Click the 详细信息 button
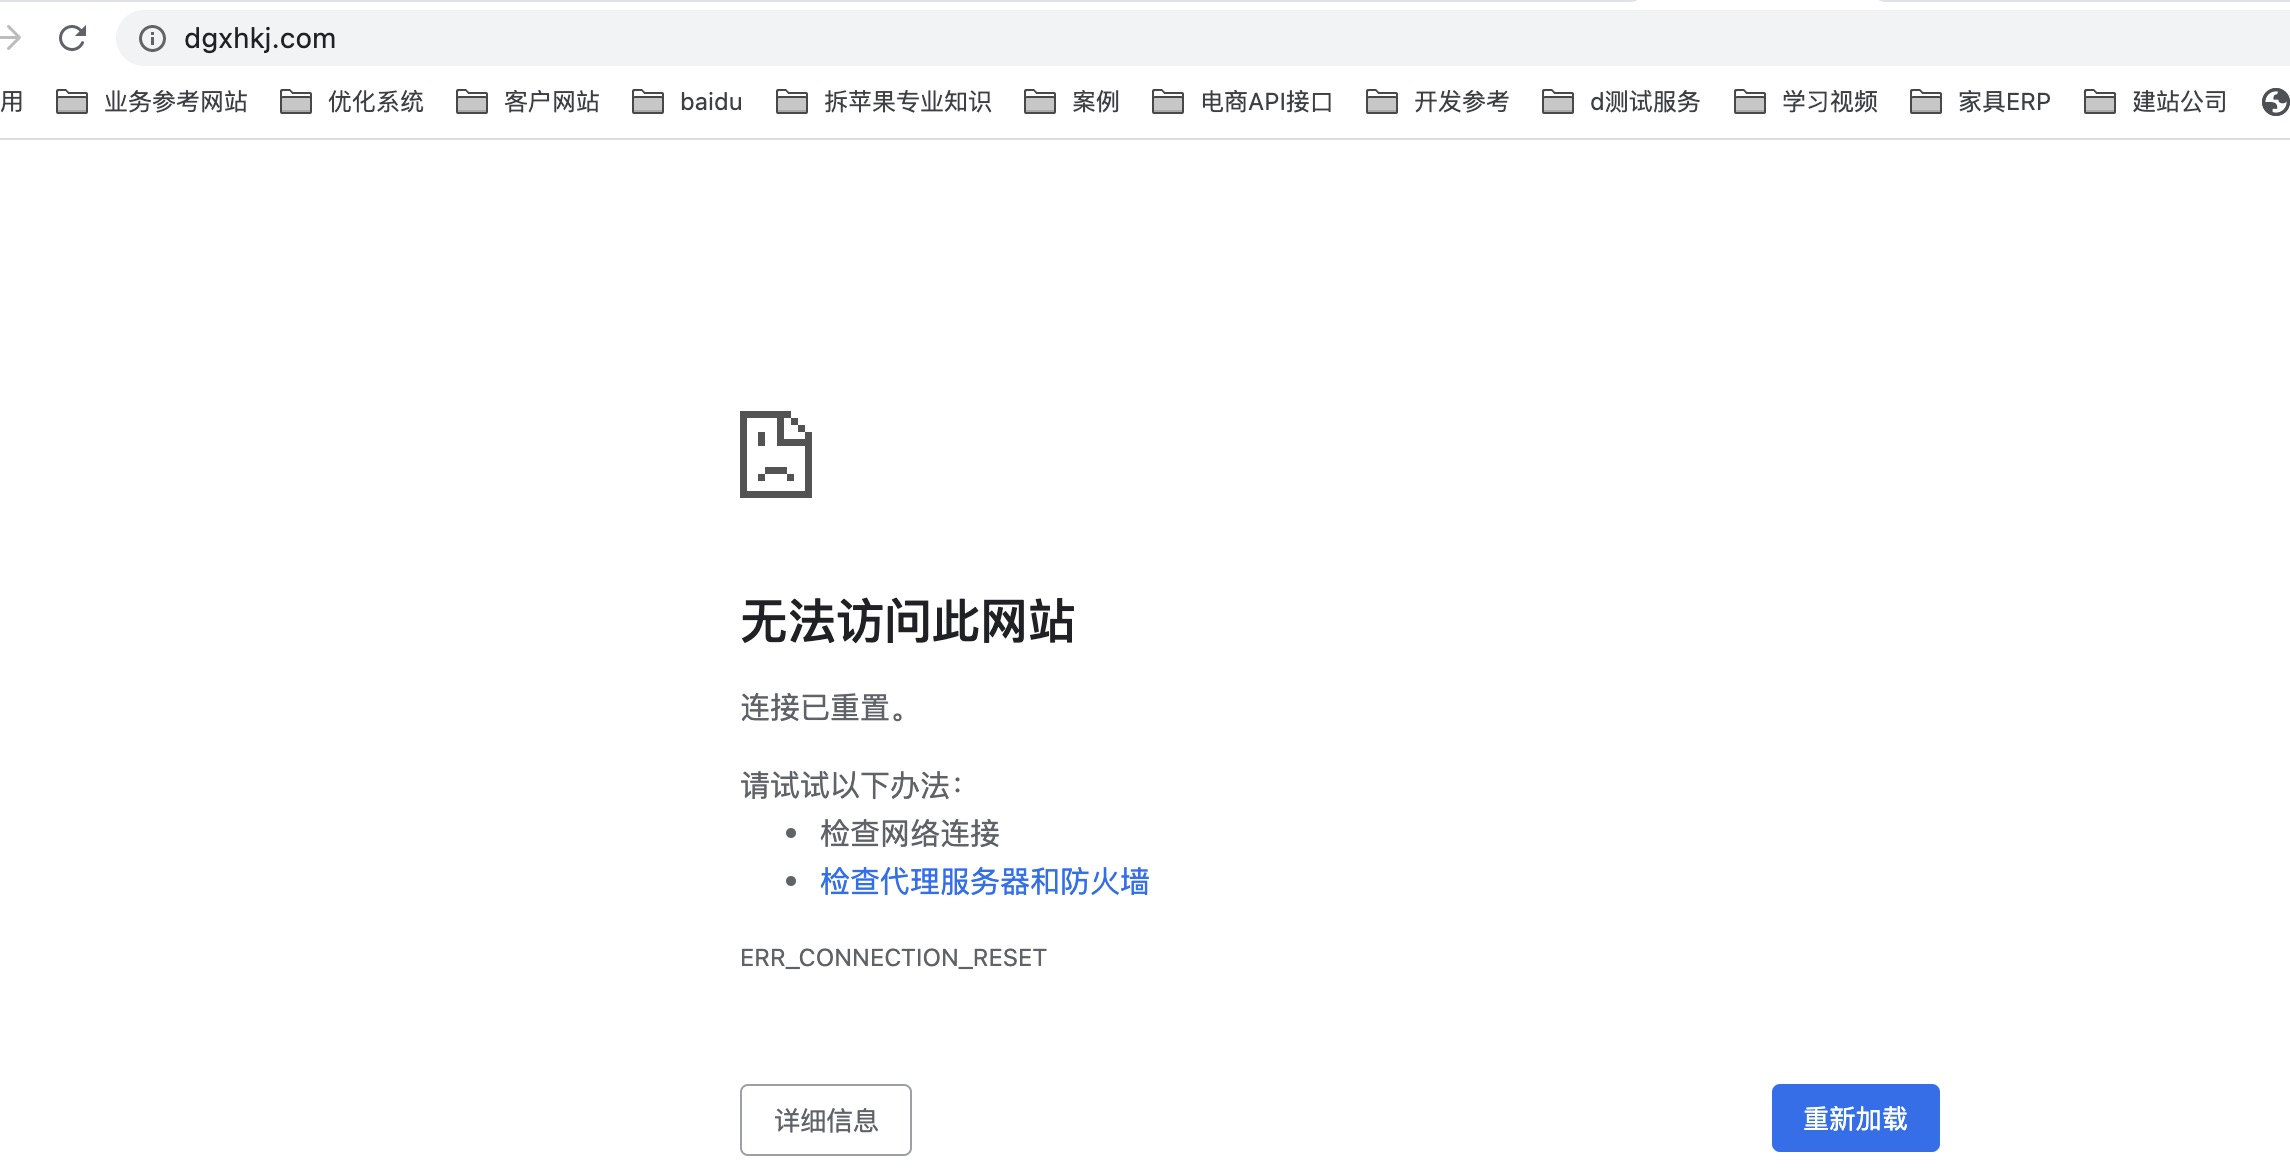This screenshot has width=2290, height=1176. coord(825,1120)
